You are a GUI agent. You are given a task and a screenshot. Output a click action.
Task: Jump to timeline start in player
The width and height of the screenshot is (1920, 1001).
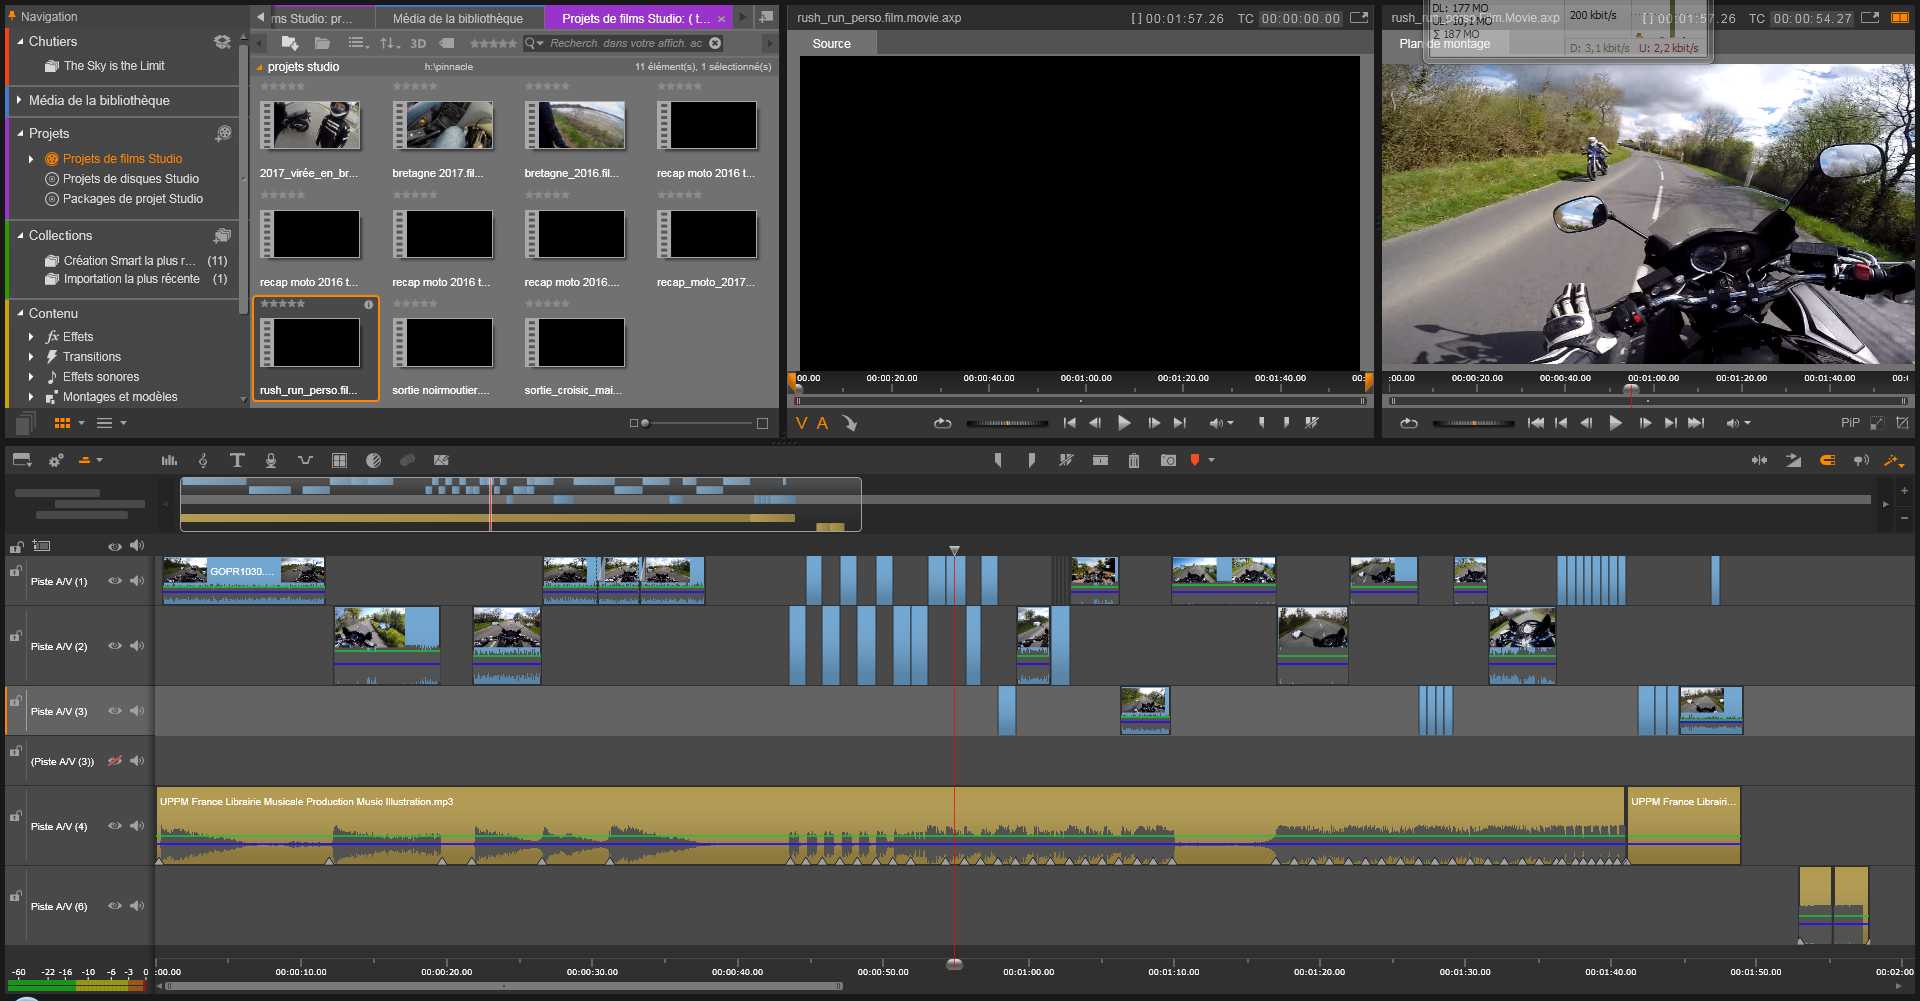pyautogui.click(x=1536, y=423)
